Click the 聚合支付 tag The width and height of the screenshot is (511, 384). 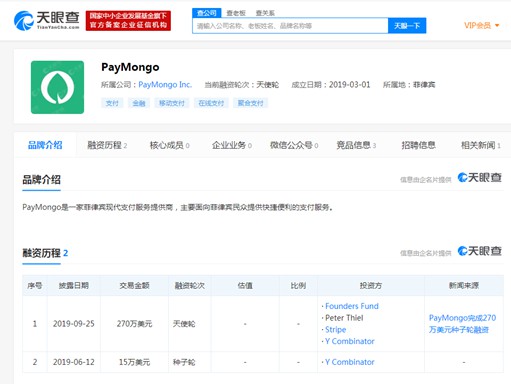point(250,103)
